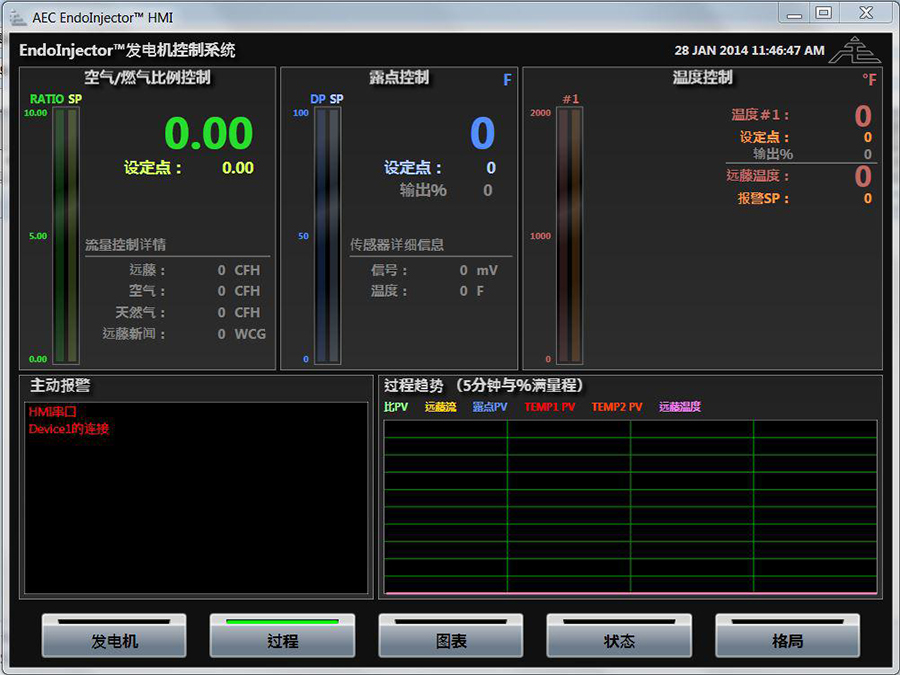Screen dimensions: 900x675
Task: Click the blue DP bar graph
Action: pos(327,235)
